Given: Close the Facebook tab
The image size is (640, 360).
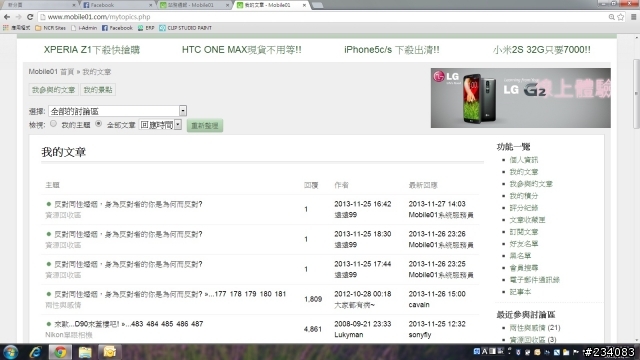Looking at the screenshot, I should 151,5.
